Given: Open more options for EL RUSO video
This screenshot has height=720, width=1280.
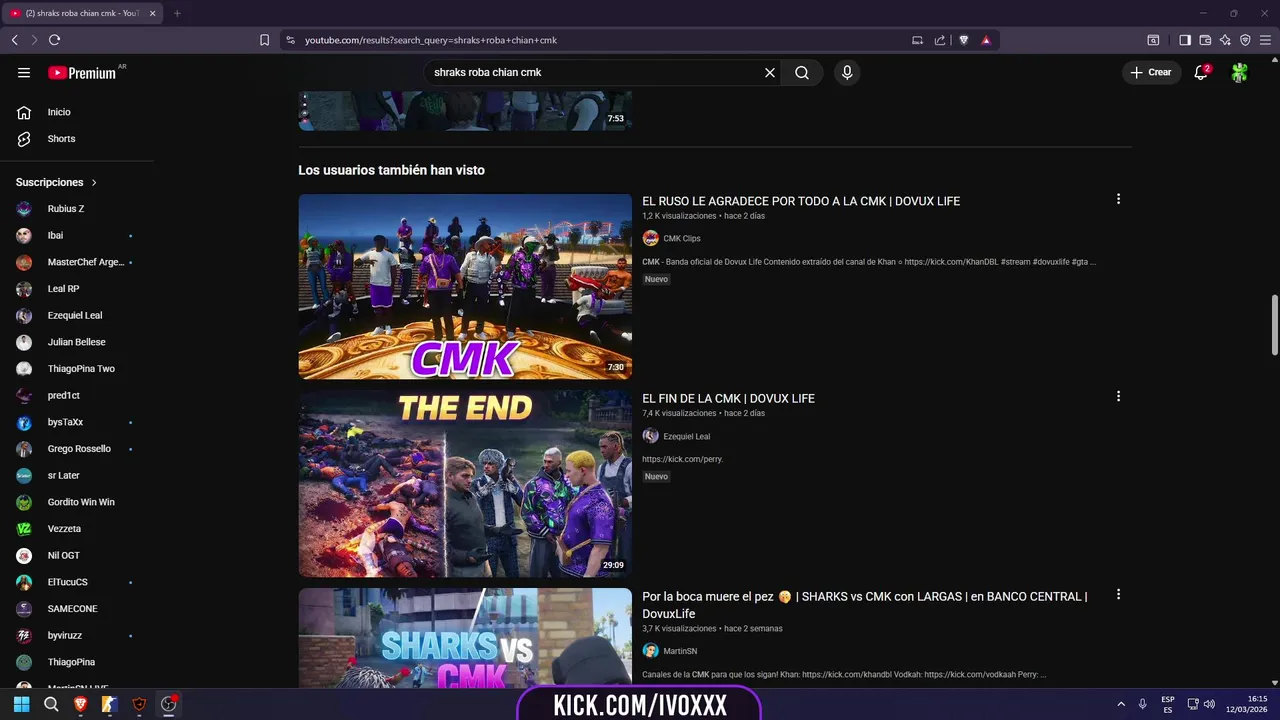Looking at the screenshot, I should pyautogui.click(x=1118, y=199).
